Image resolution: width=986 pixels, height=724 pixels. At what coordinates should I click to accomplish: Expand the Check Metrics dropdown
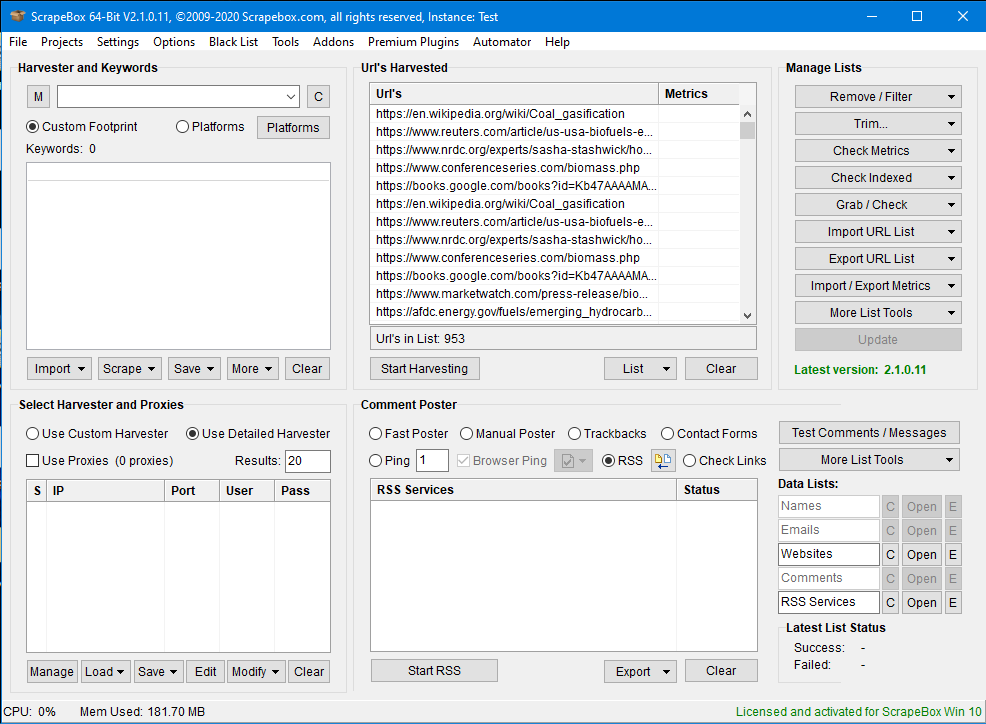[x=878, y=151]
